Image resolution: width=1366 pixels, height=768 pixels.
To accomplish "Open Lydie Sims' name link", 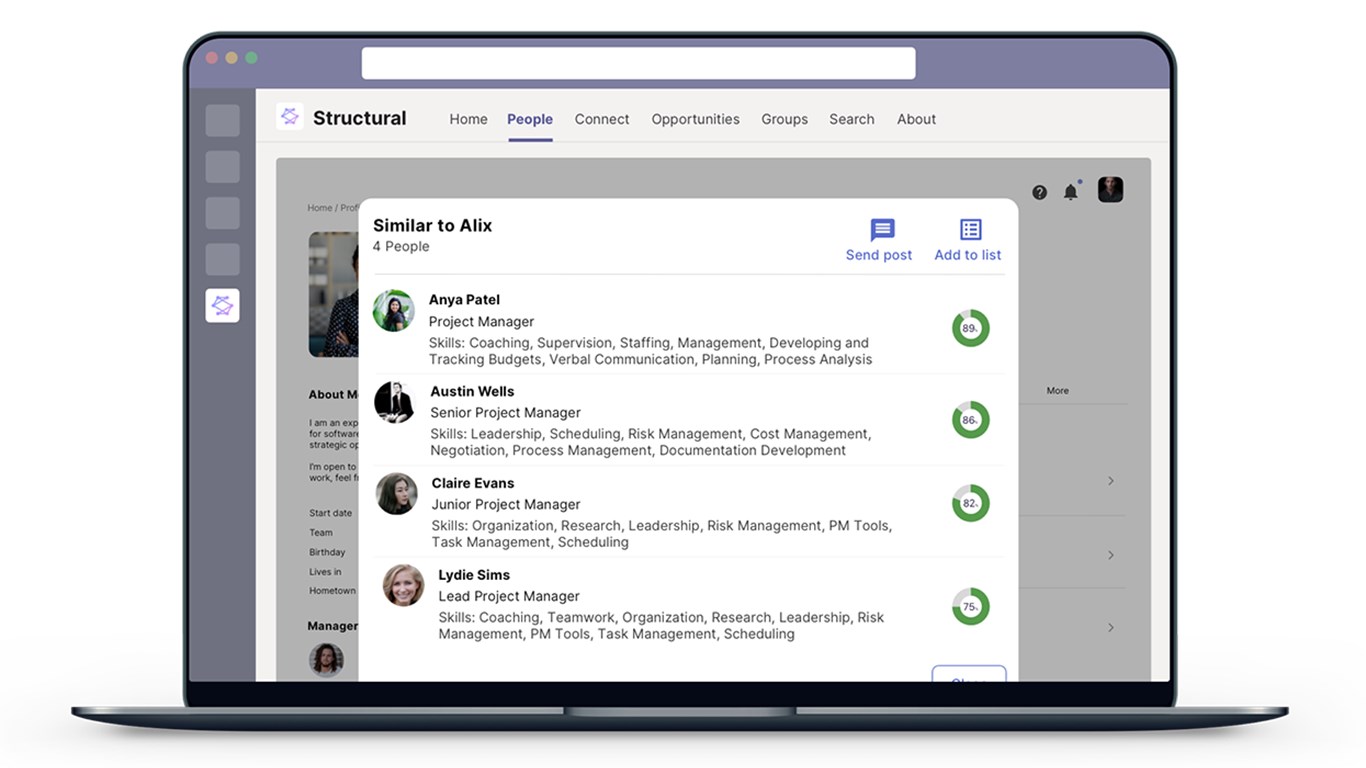I will pos(474,575).
